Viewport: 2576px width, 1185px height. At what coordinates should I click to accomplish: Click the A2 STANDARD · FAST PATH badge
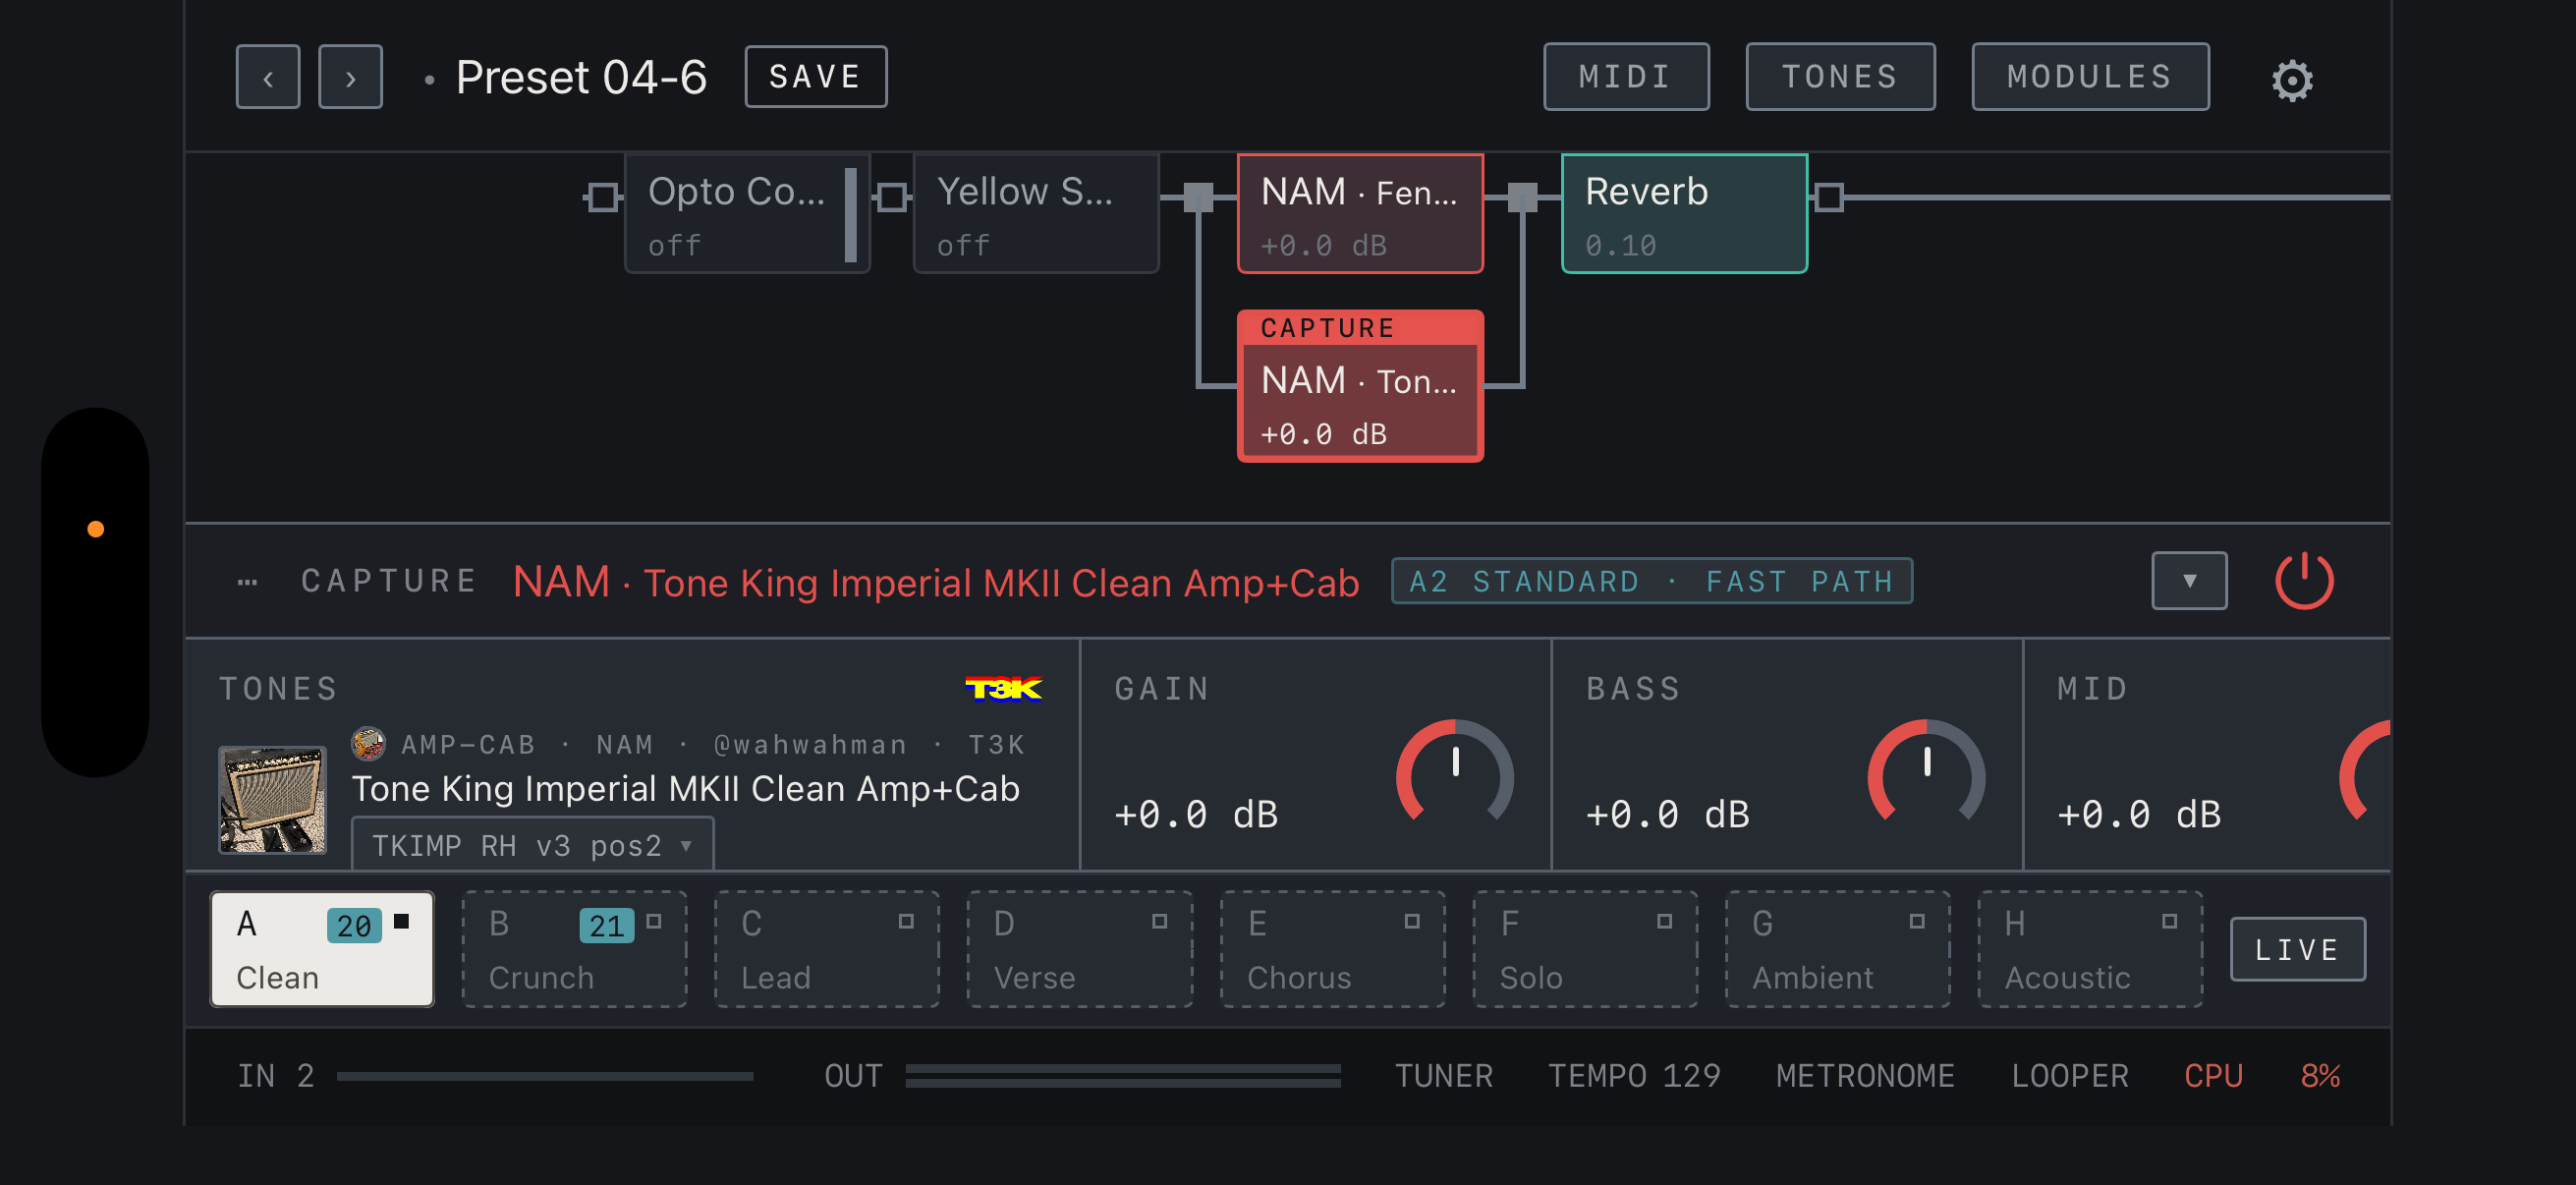tap(1651, 581)
